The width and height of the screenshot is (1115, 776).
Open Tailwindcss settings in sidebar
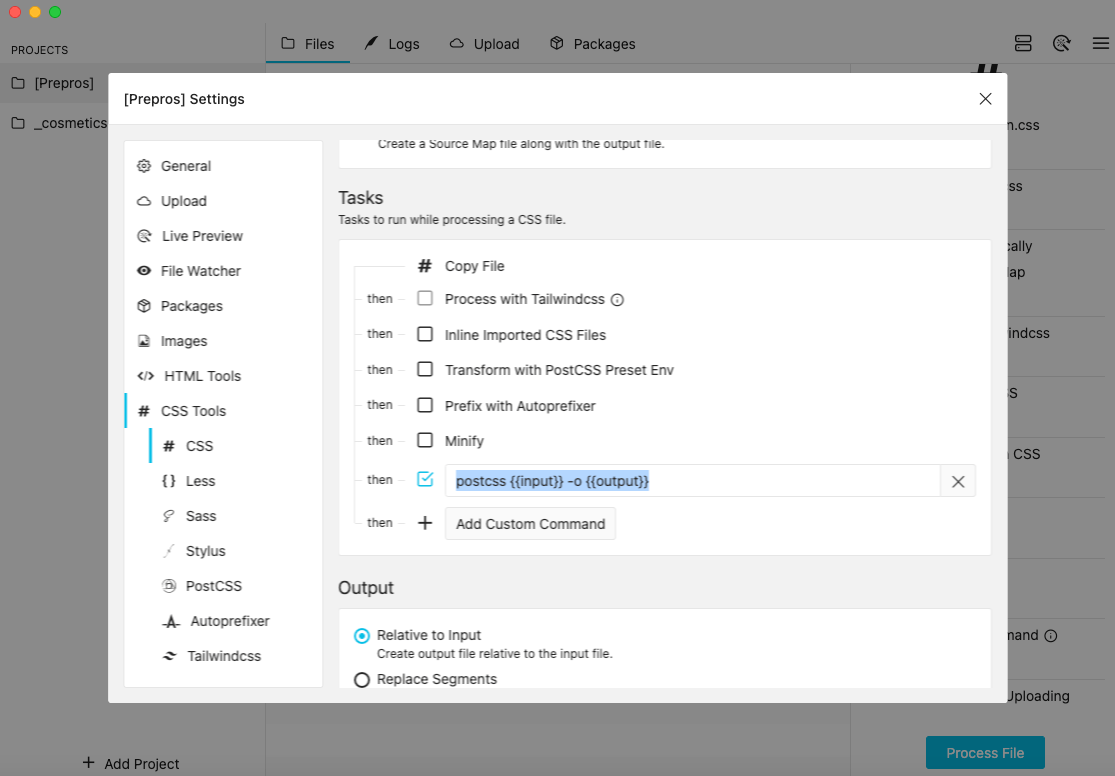223,656
